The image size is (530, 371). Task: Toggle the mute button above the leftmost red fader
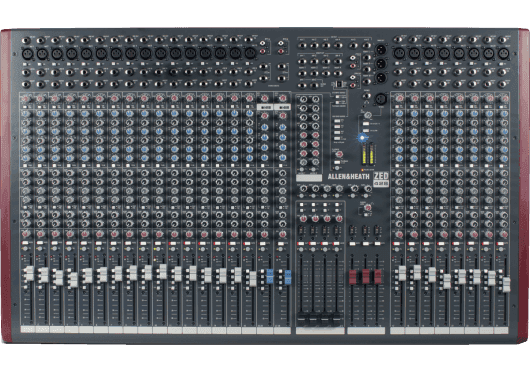[x=352, y=244]
